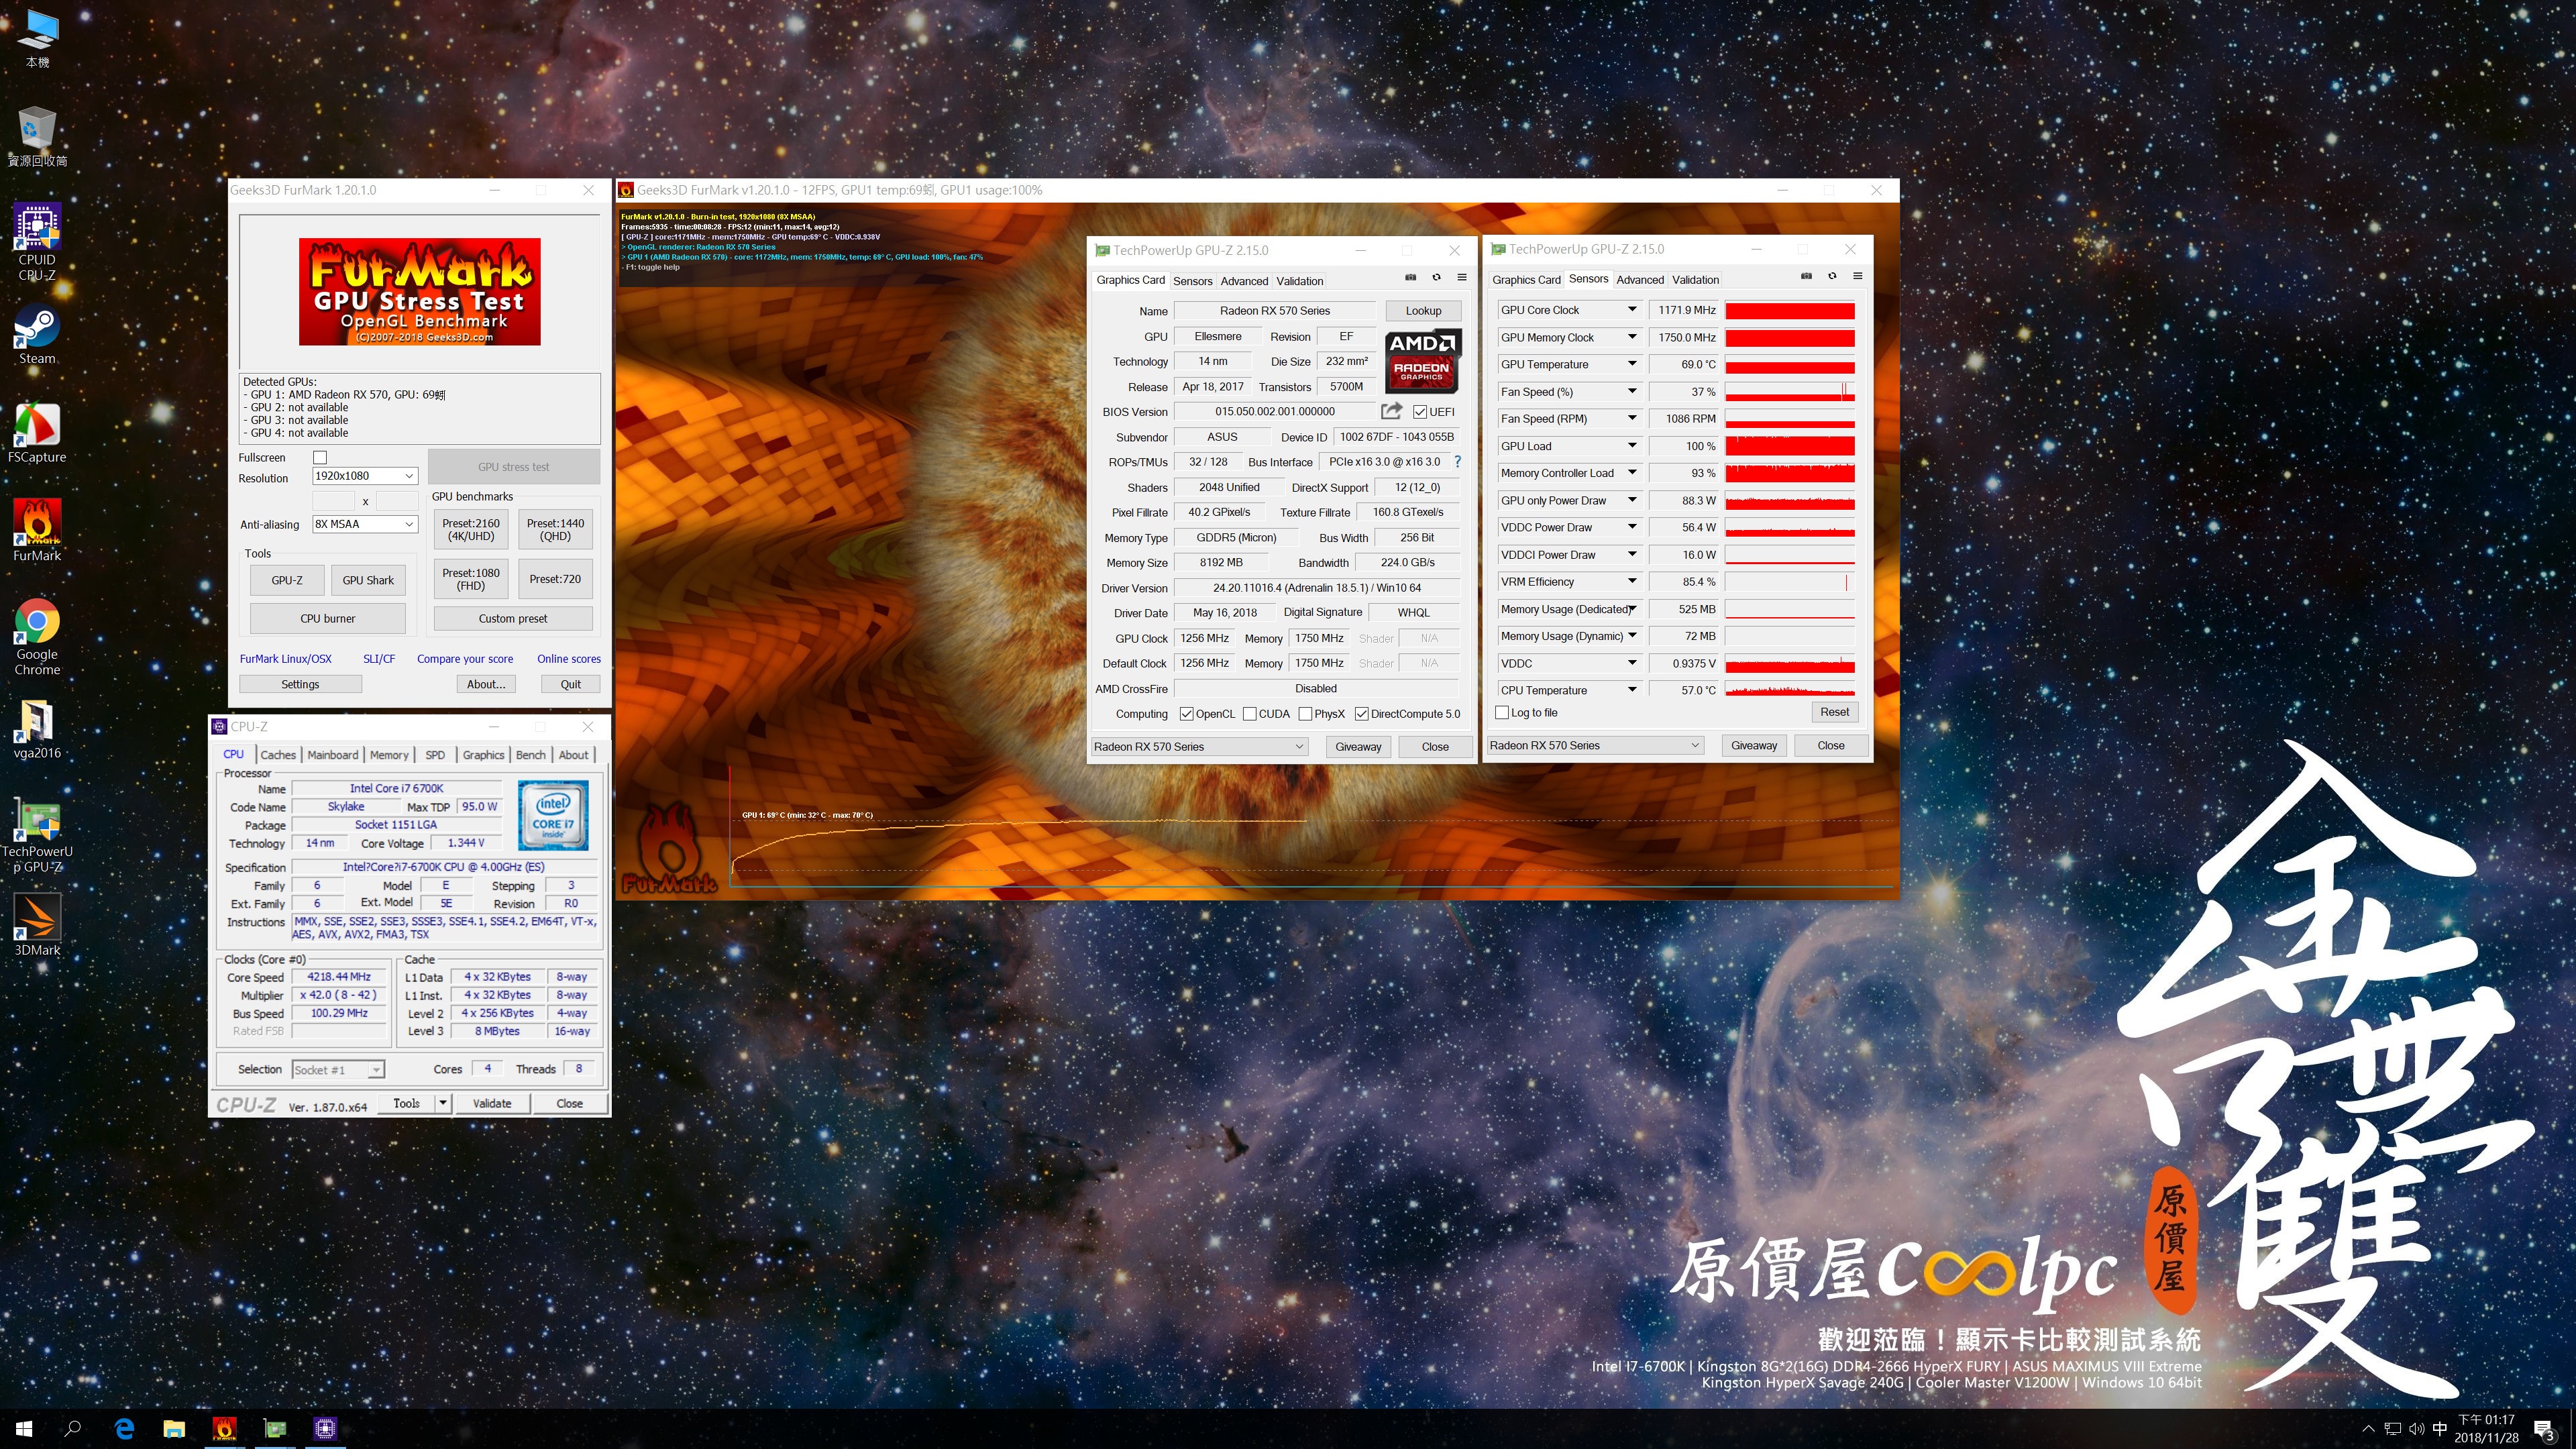The height and width of the screenshot is (1449, 2576).
Task: Open the CPU-Z Tools dropdown arrow
Action: point(443,1103)
